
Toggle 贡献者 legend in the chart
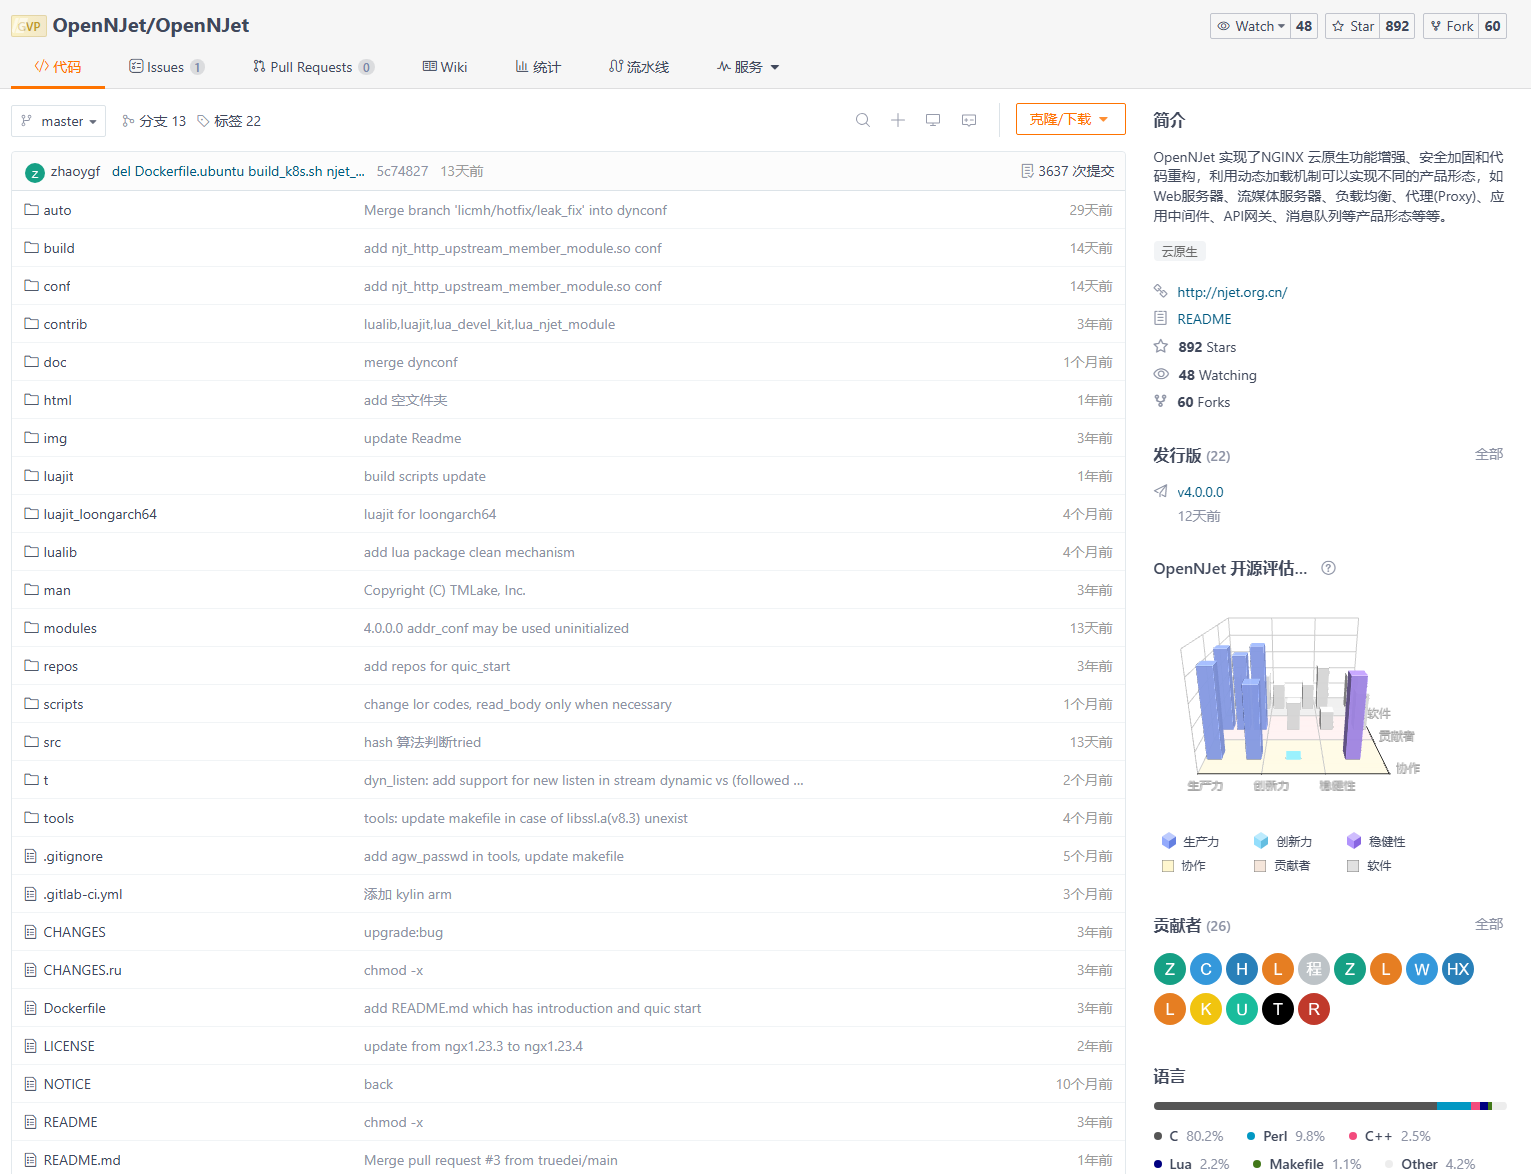[x=1282, y=865]
